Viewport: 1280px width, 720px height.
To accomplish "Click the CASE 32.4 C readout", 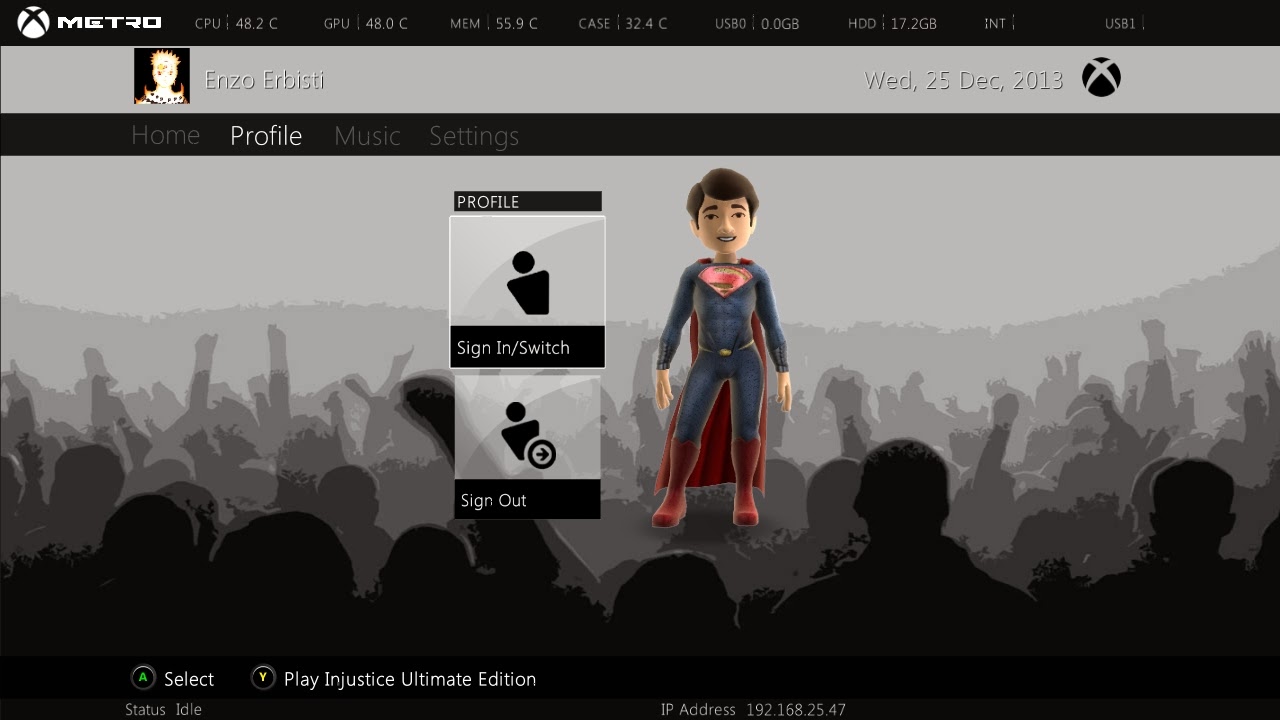I will [x=623, y=23].
